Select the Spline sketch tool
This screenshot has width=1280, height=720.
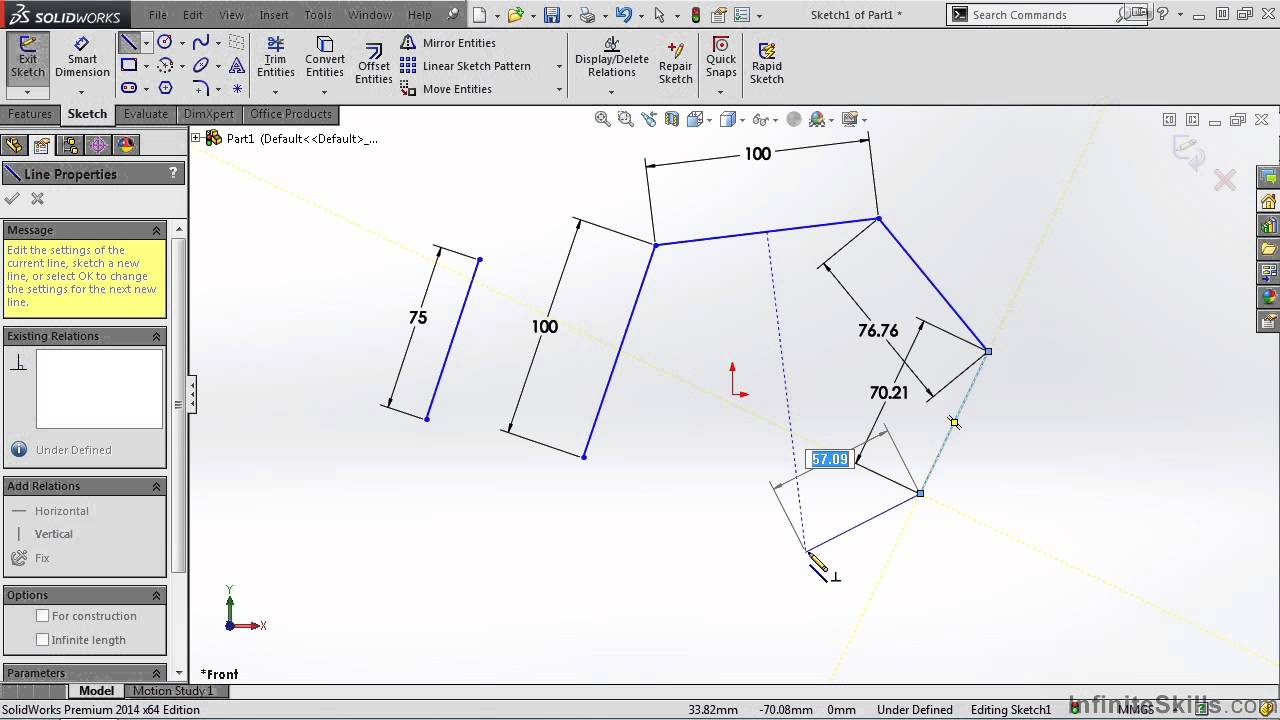click(201, 42)
